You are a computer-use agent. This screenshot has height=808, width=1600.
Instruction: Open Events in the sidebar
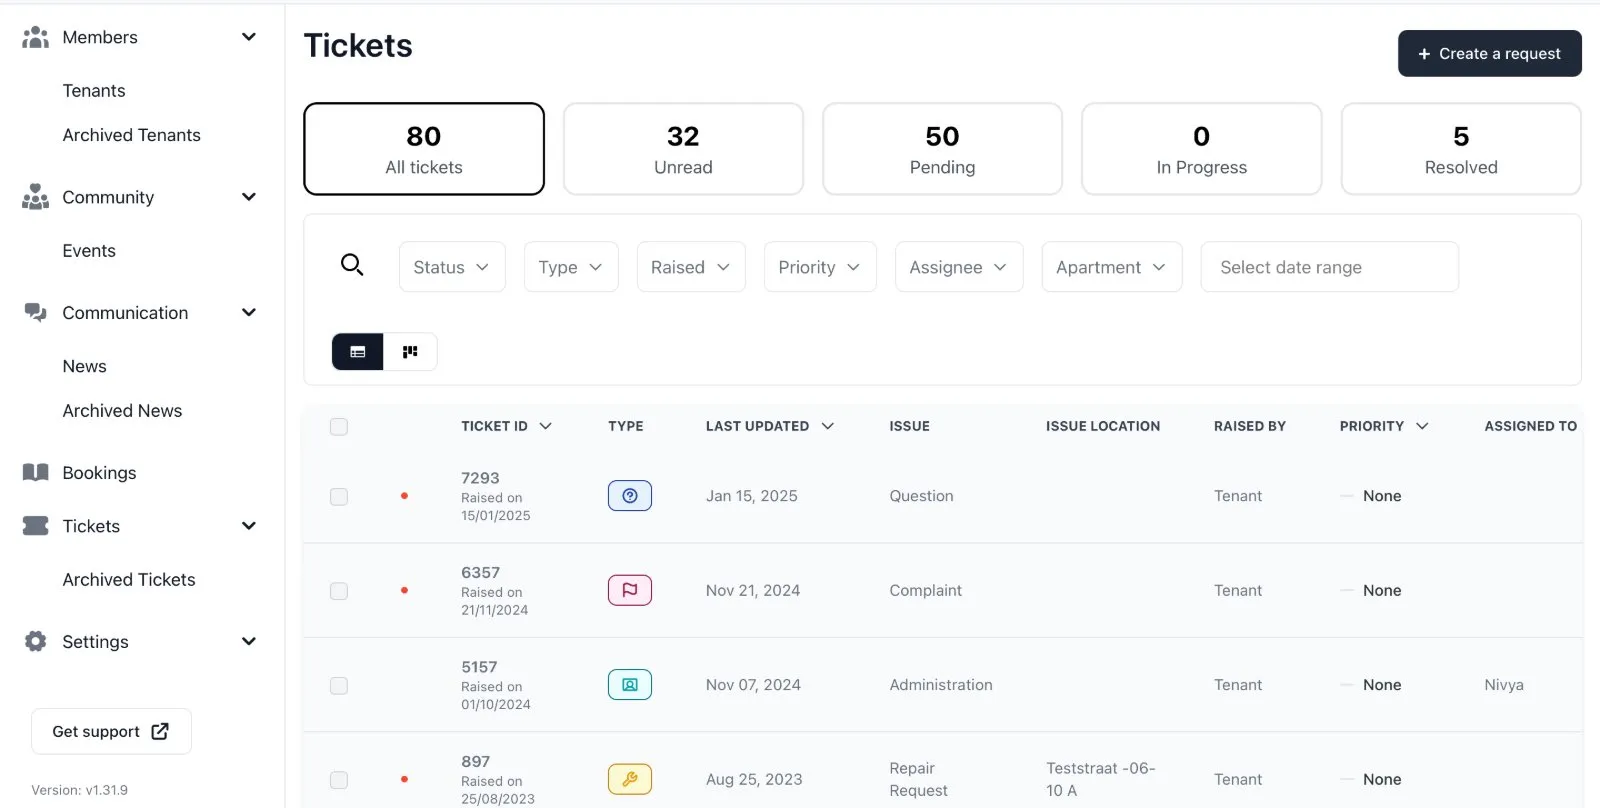click(89, 251)
